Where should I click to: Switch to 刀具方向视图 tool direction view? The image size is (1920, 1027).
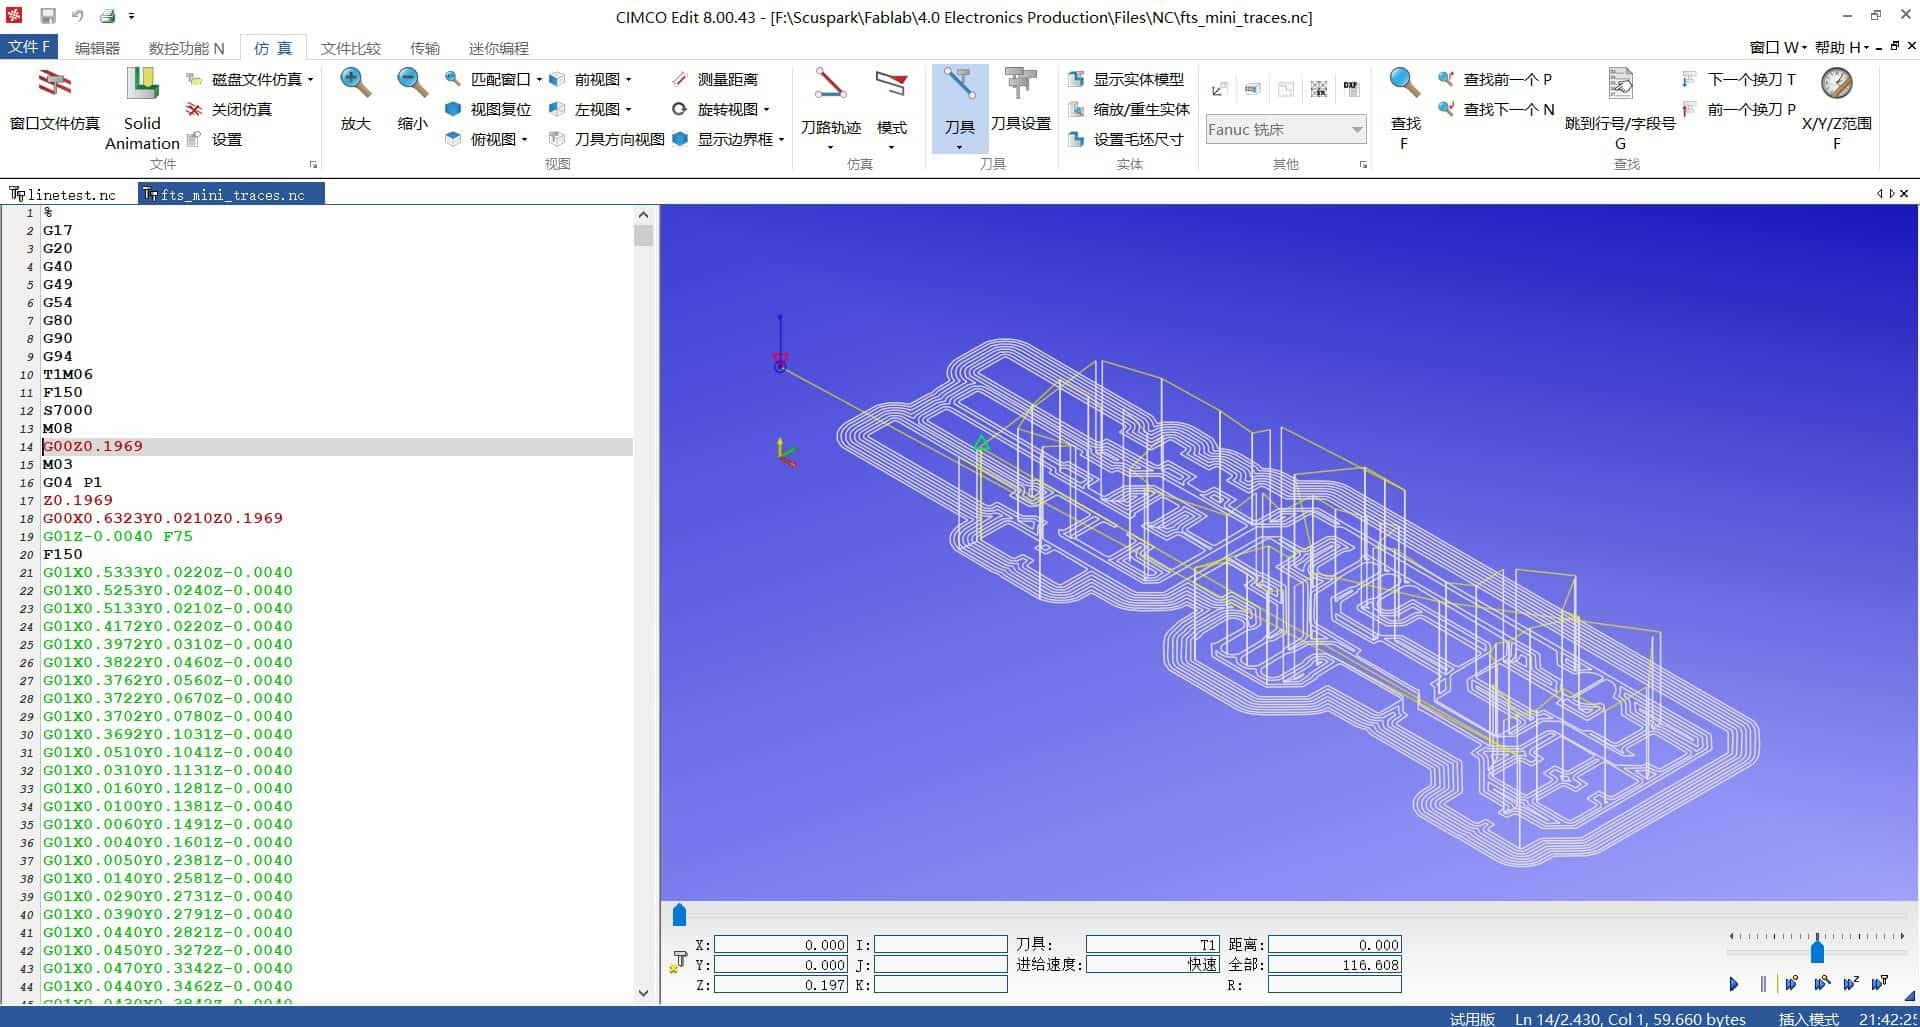pos(607,139)
